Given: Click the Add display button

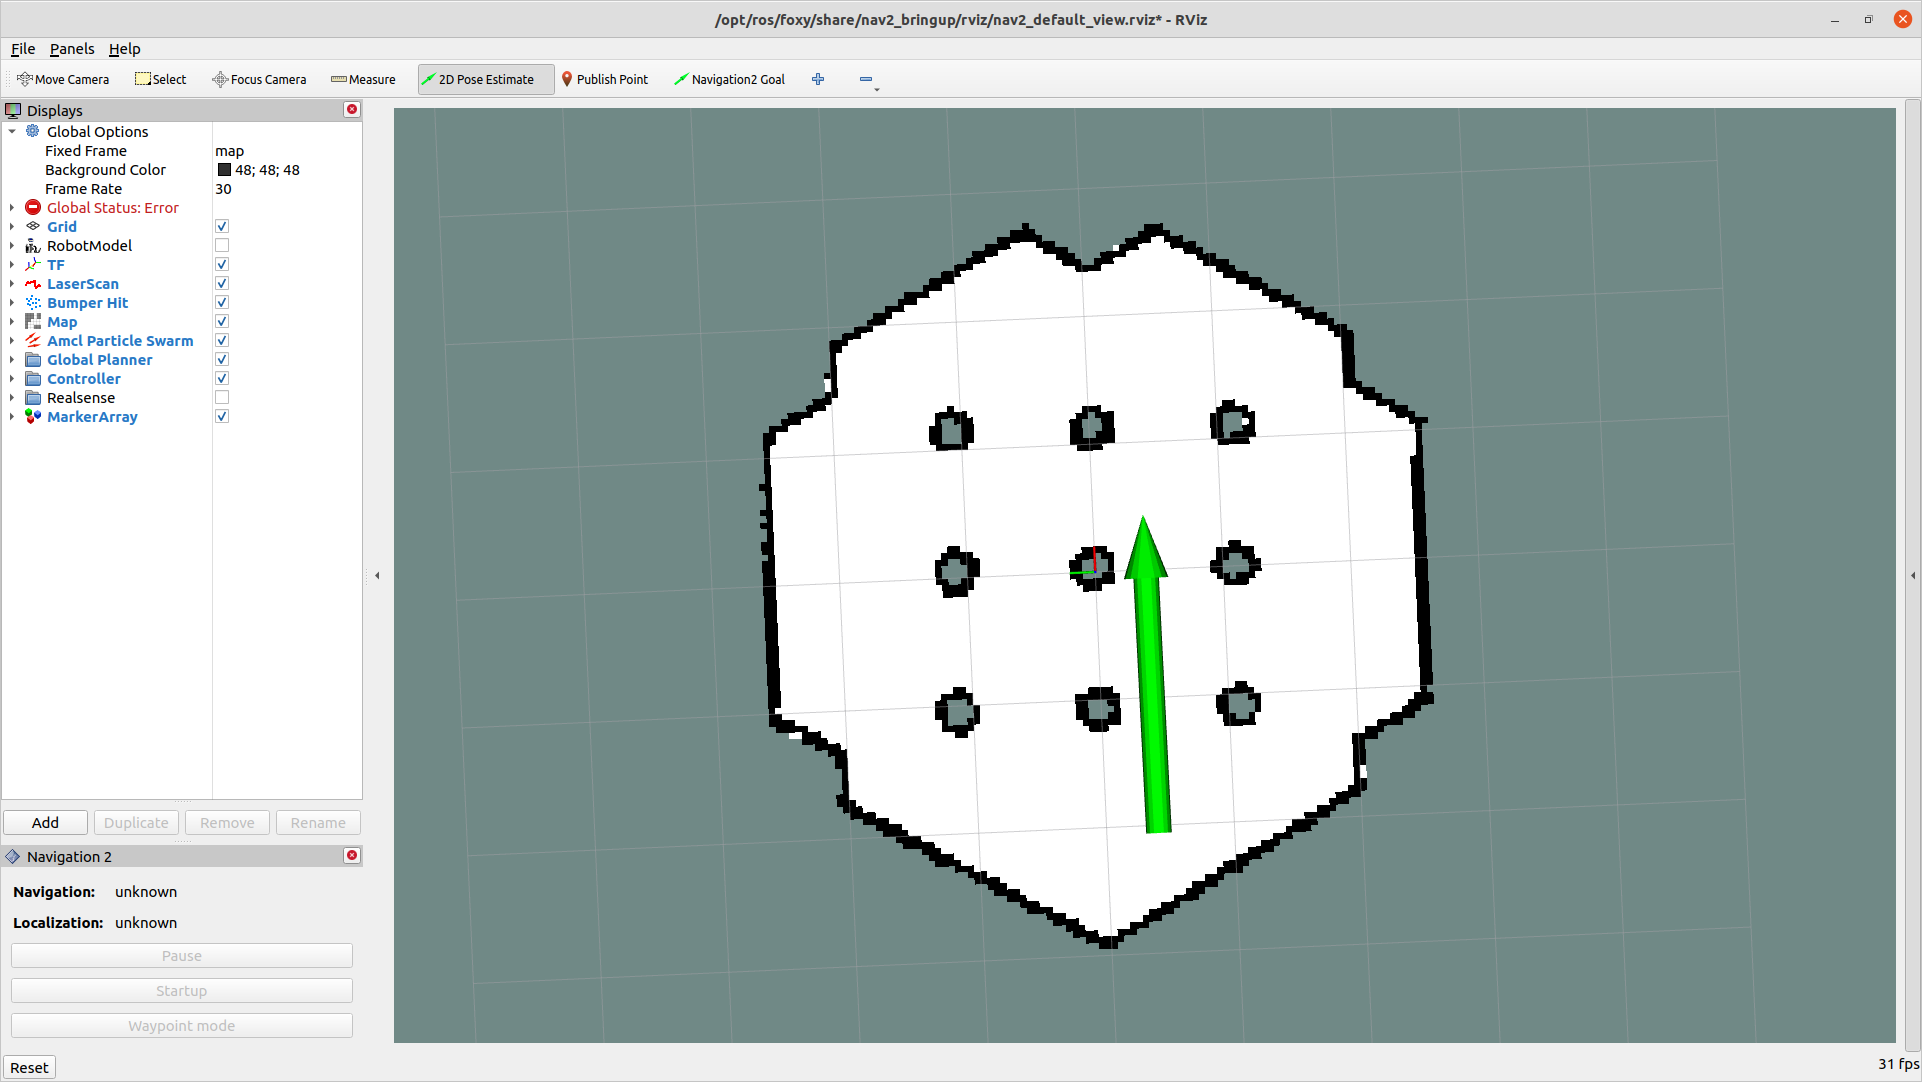Looking at the screenshot, I should pos(45,823).
